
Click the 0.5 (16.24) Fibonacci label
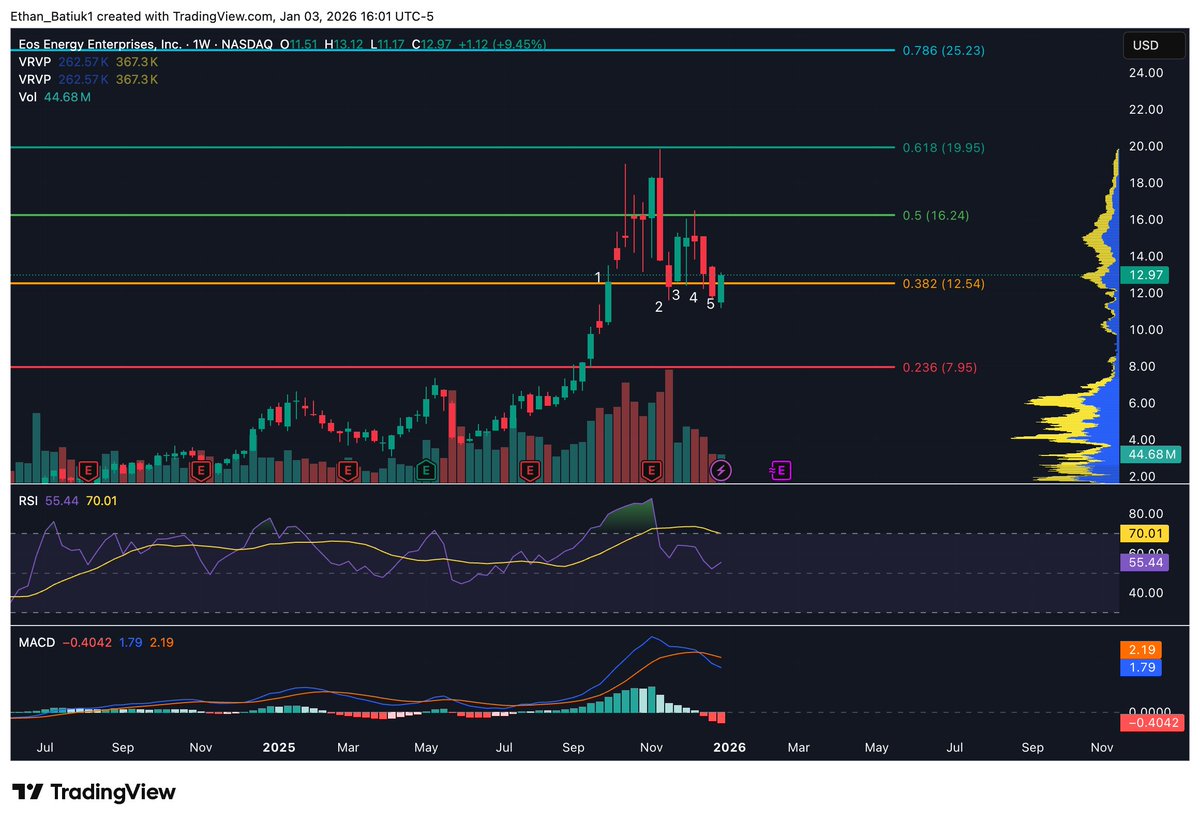coord(935,215)
